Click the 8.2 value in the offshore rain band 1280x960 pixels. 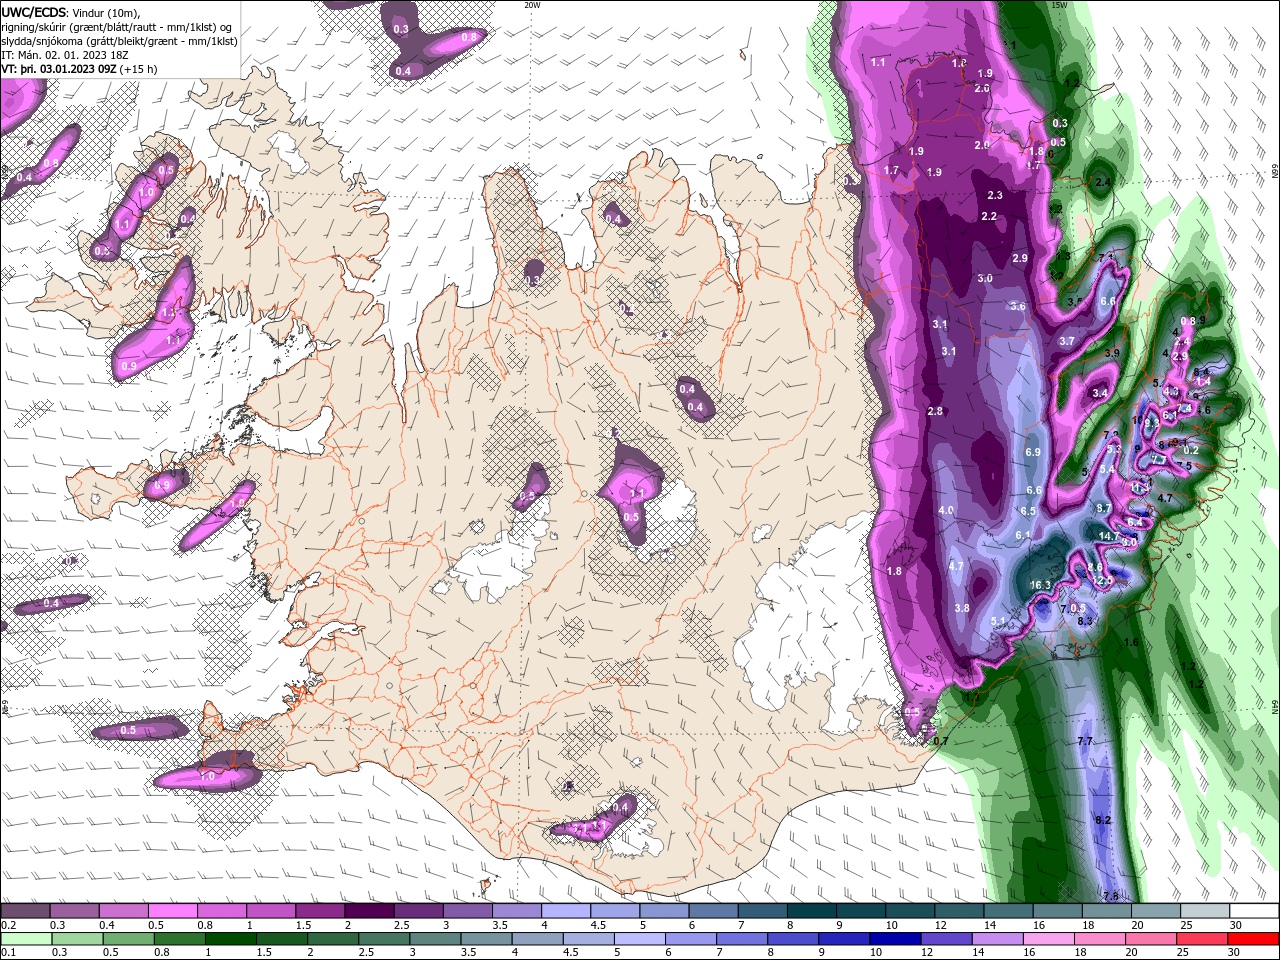pos(1104,820)
